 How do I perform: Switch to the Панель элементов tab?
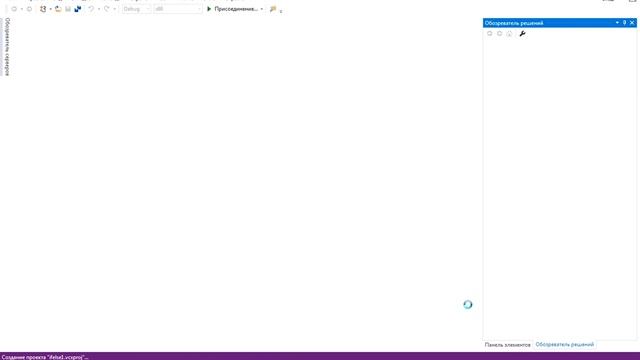point(507,345)
